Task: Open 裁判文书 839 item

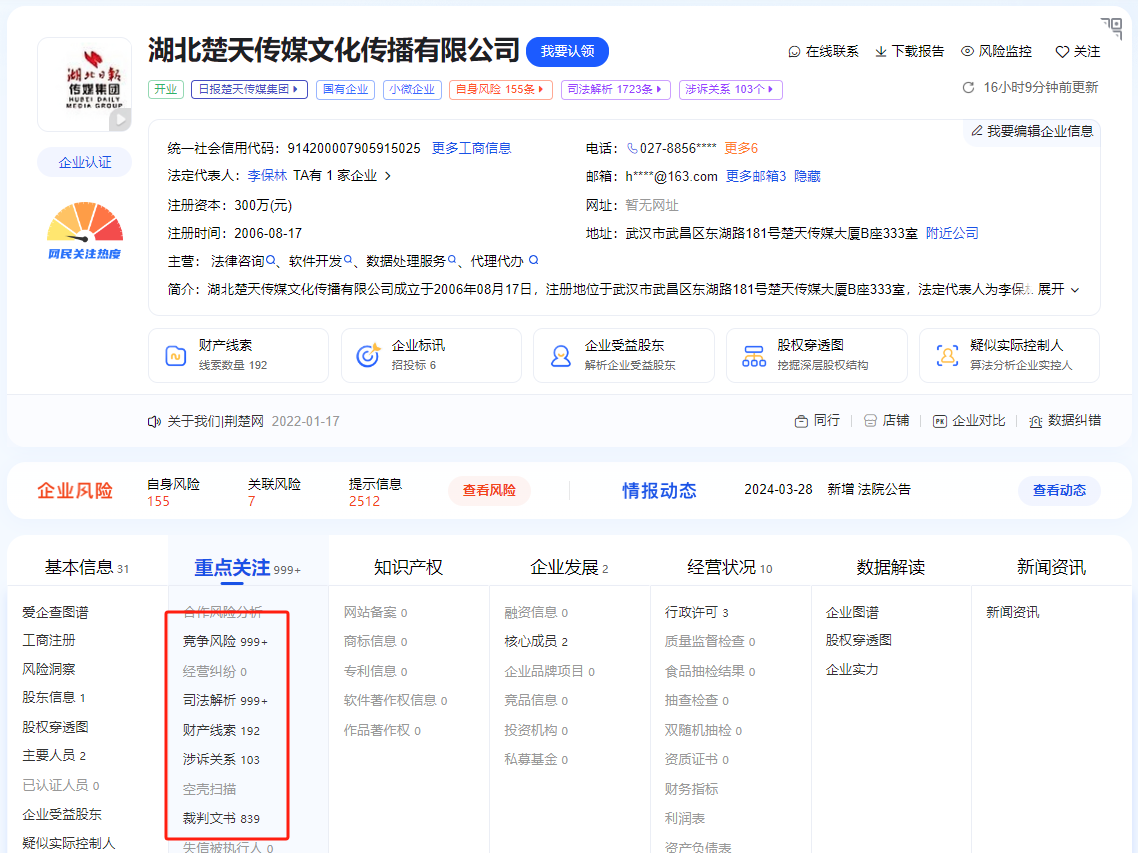Action: tap(221, 818)
